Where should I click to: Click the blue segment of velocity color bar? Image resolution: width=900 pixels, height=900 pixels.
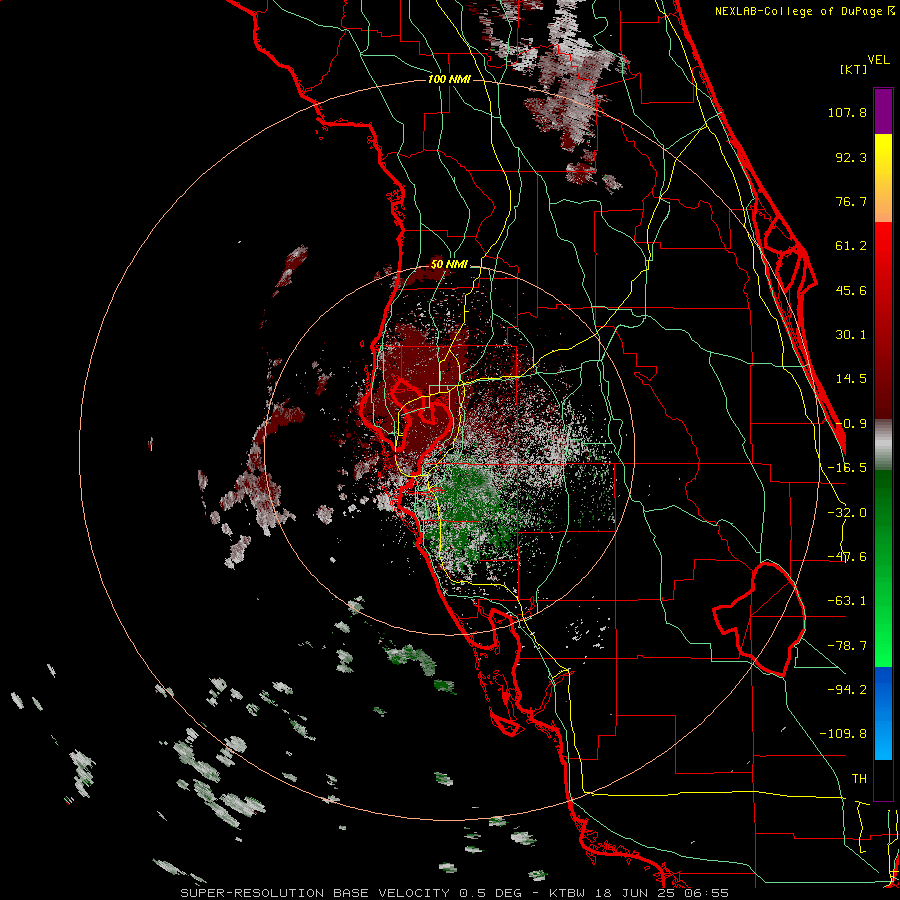(883, 713)
